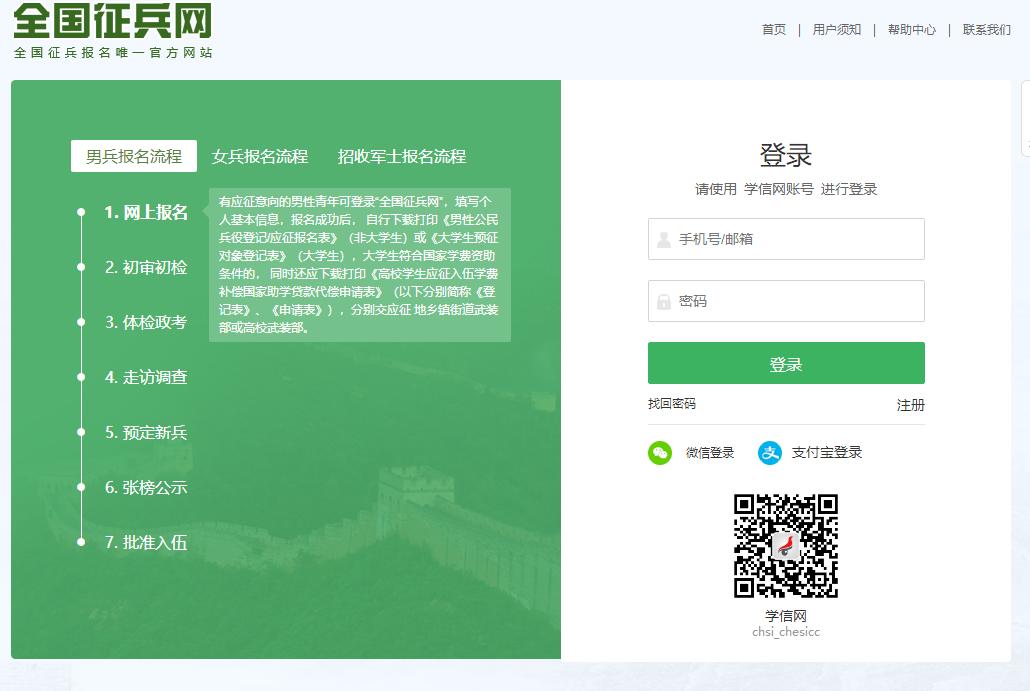Click the green 登录 button

786,363
